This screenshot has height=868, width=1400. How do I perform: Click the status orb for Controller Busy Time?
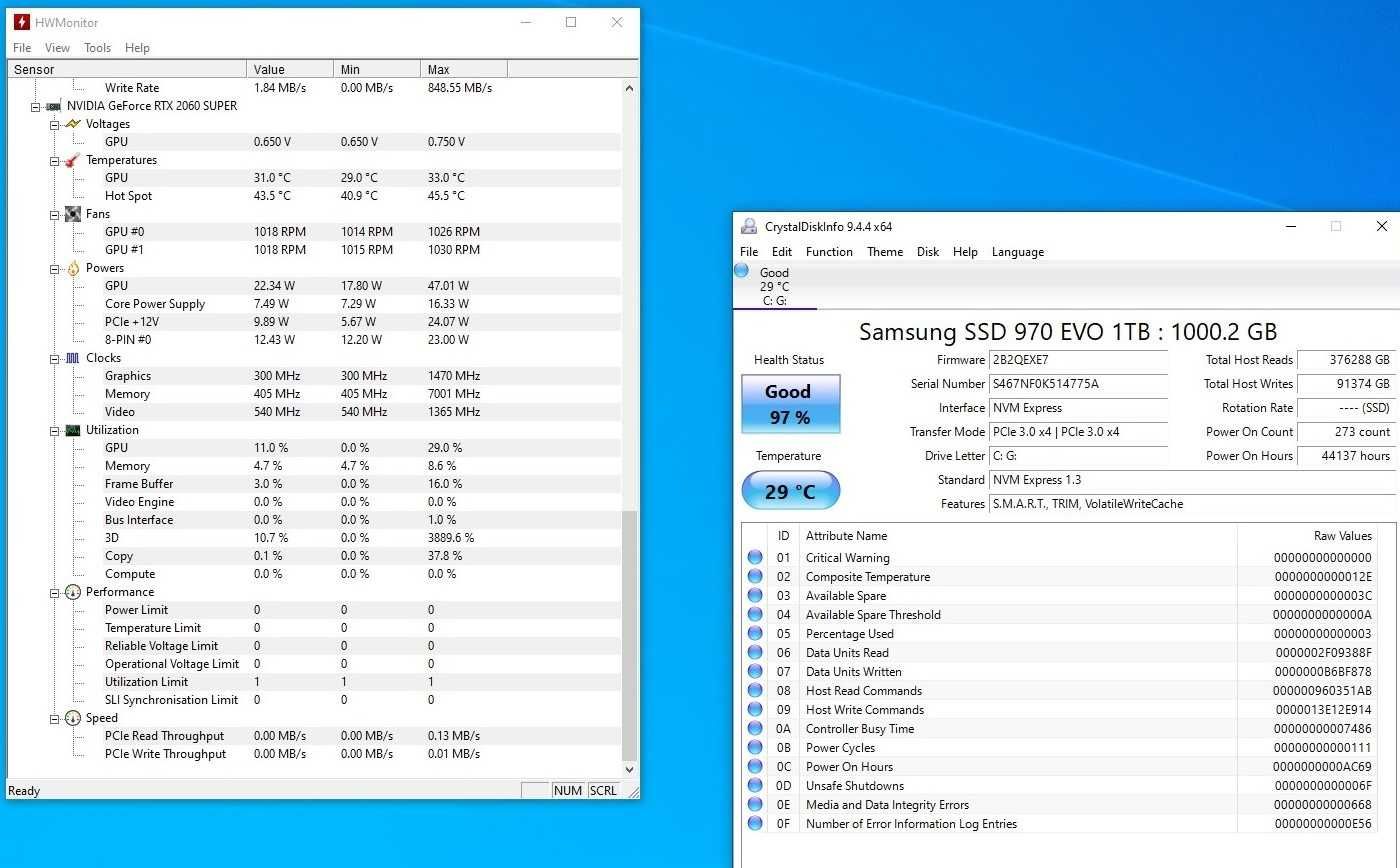pos(755,729)
